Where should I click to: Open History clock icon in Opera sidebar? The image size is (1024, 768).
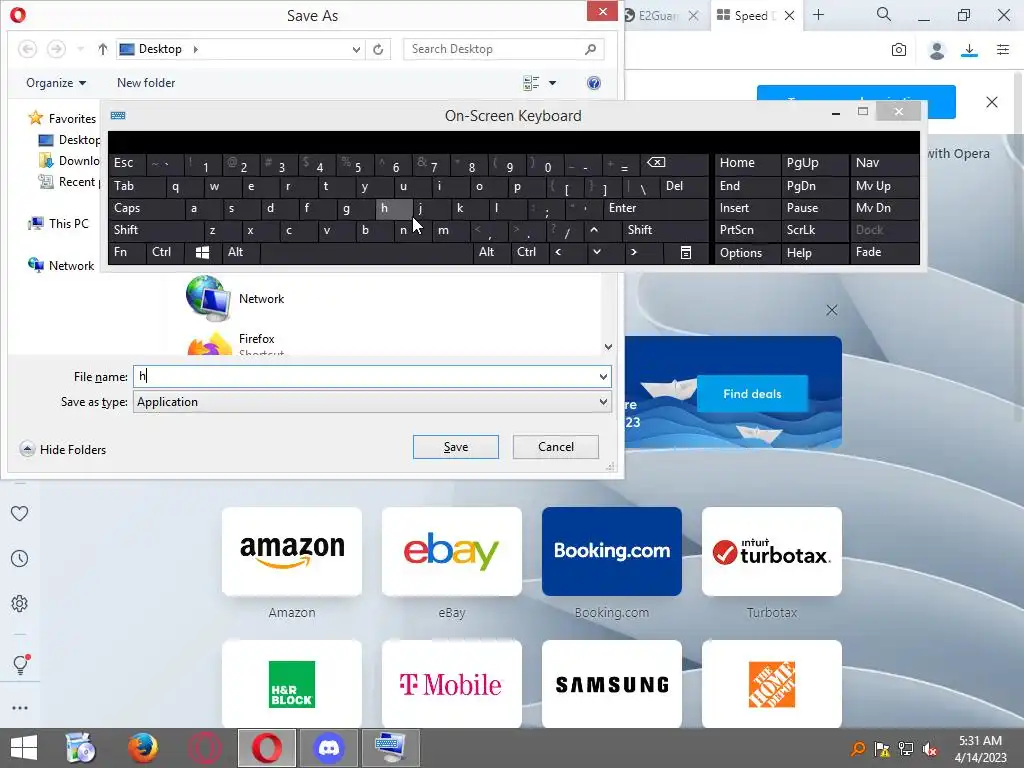pos(20,558)
